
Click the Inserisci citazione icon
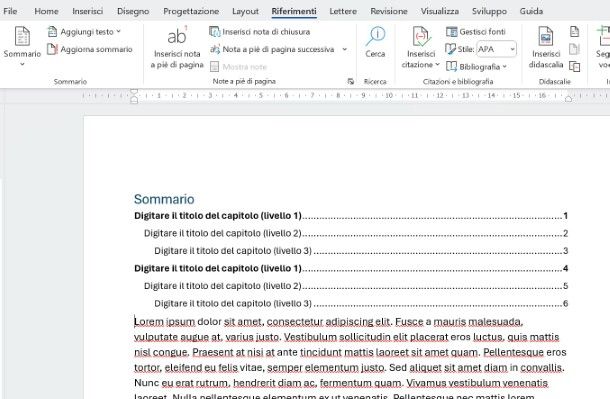pos(421,36)
